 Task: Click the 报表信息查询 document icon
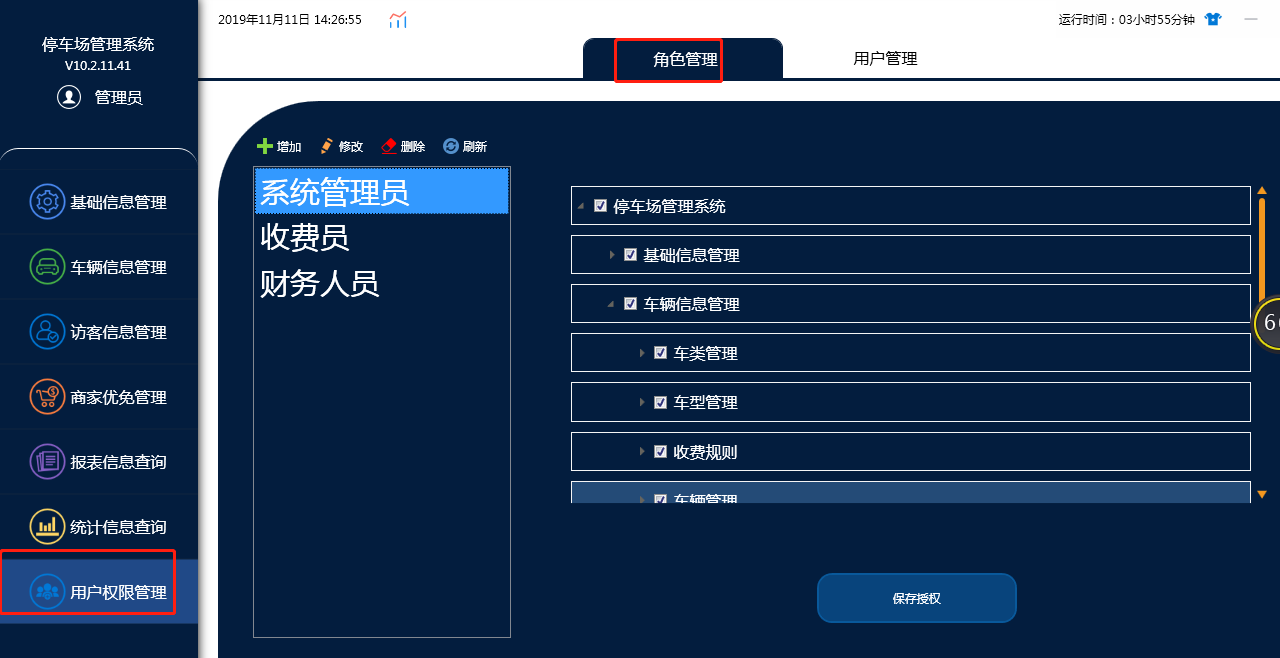(47, 462)
